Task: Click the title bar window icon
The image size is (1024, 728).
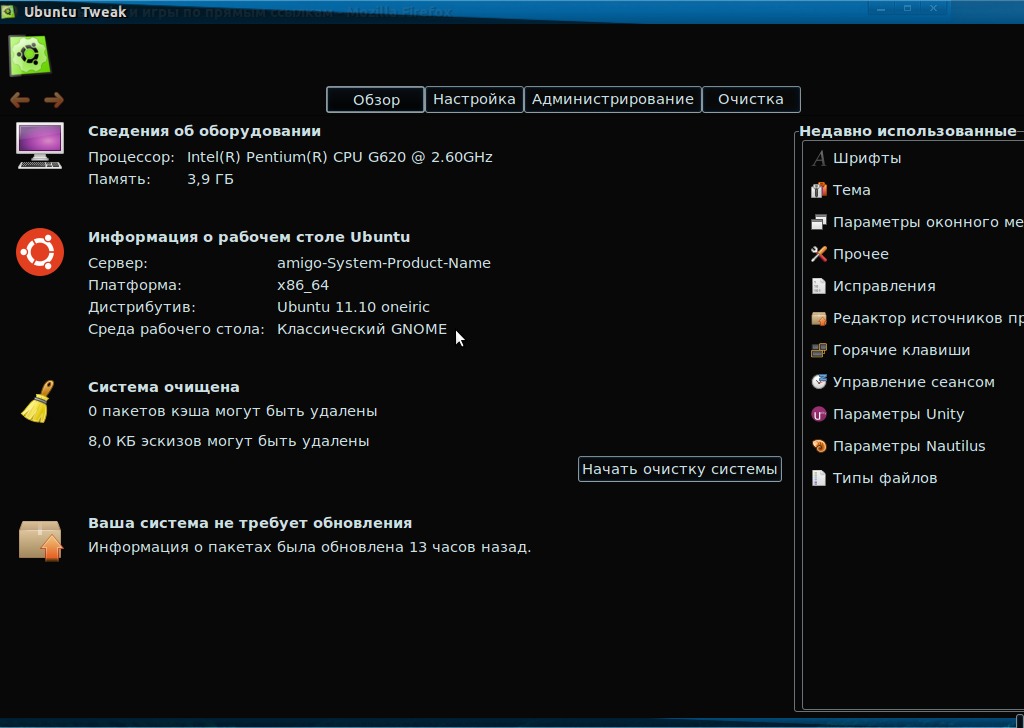Action: pos(8,12)
